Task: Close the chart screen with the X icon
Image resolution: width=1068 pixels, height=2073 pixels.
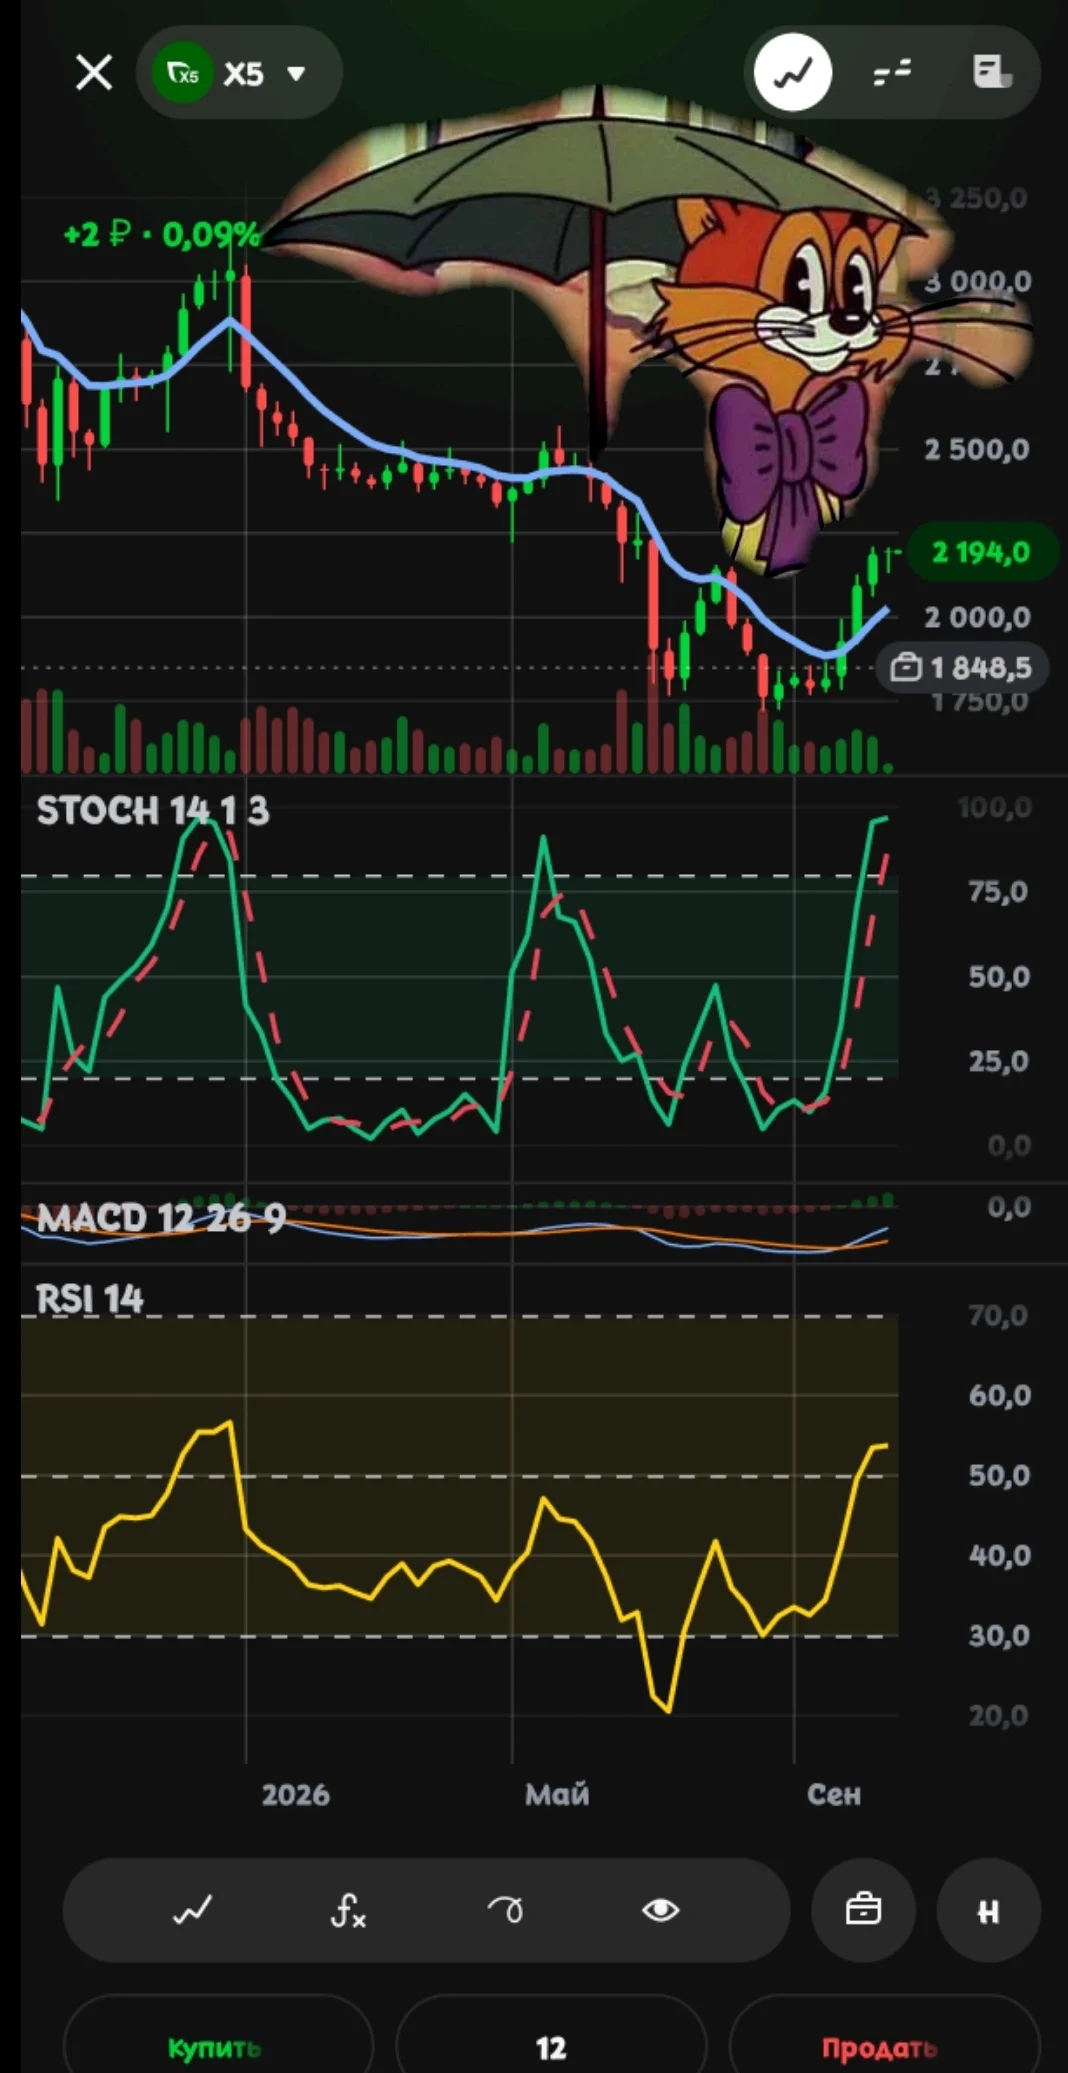Action: pos(94,73)
